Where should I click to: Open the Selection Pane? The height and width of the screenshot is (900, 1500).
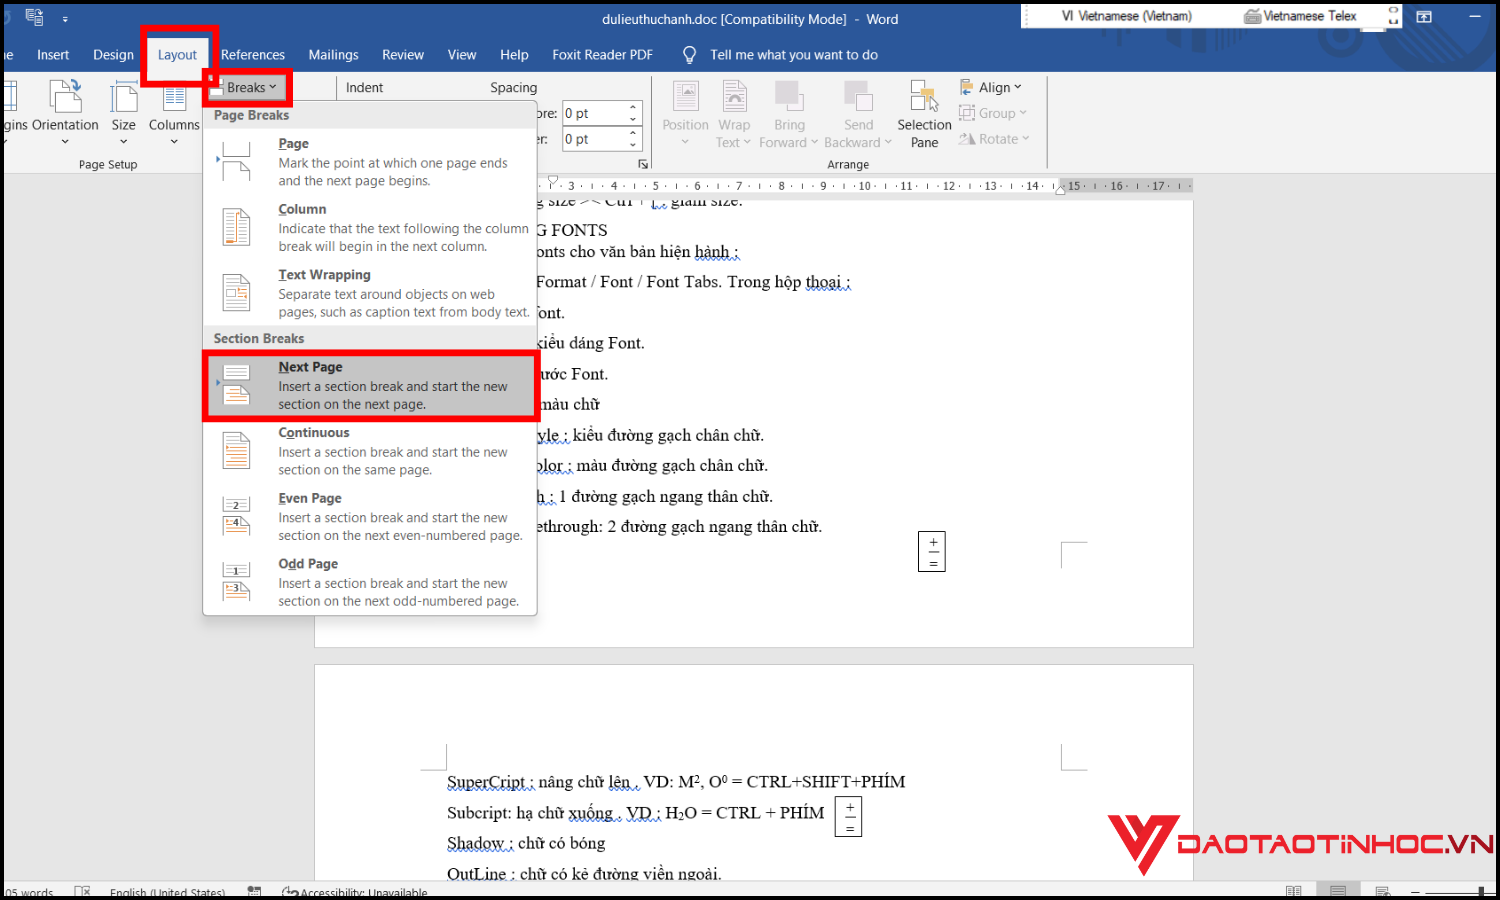click(x=924, y=115)
